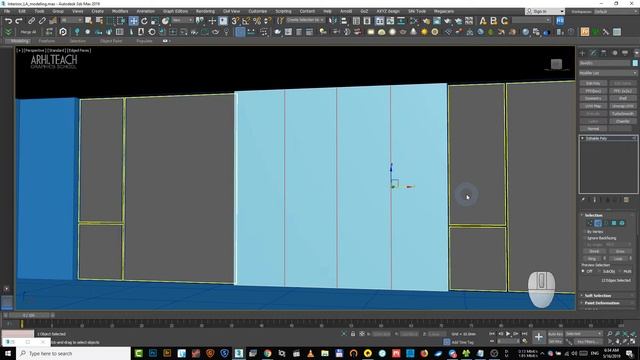Open the Create tab in command panel
Screen dimensions: 640x360
tap(582, 53)
